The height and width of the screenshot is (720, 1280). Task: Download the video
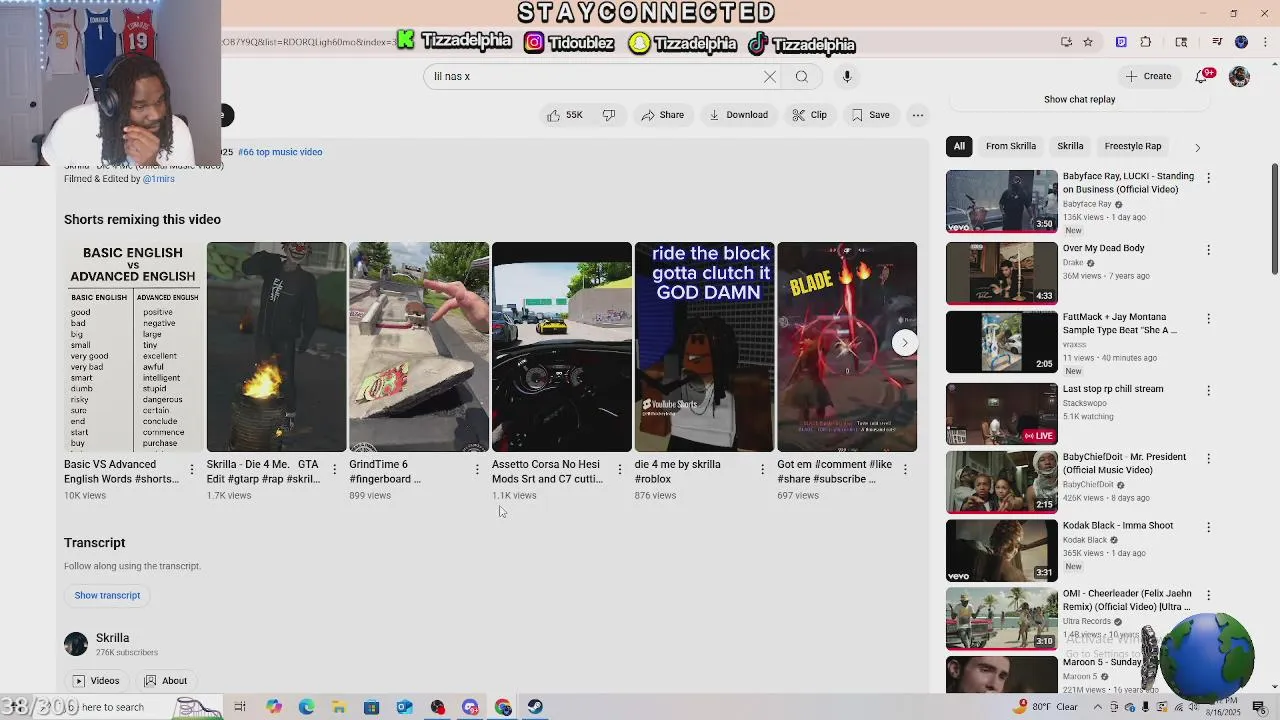tap(739, 115)
